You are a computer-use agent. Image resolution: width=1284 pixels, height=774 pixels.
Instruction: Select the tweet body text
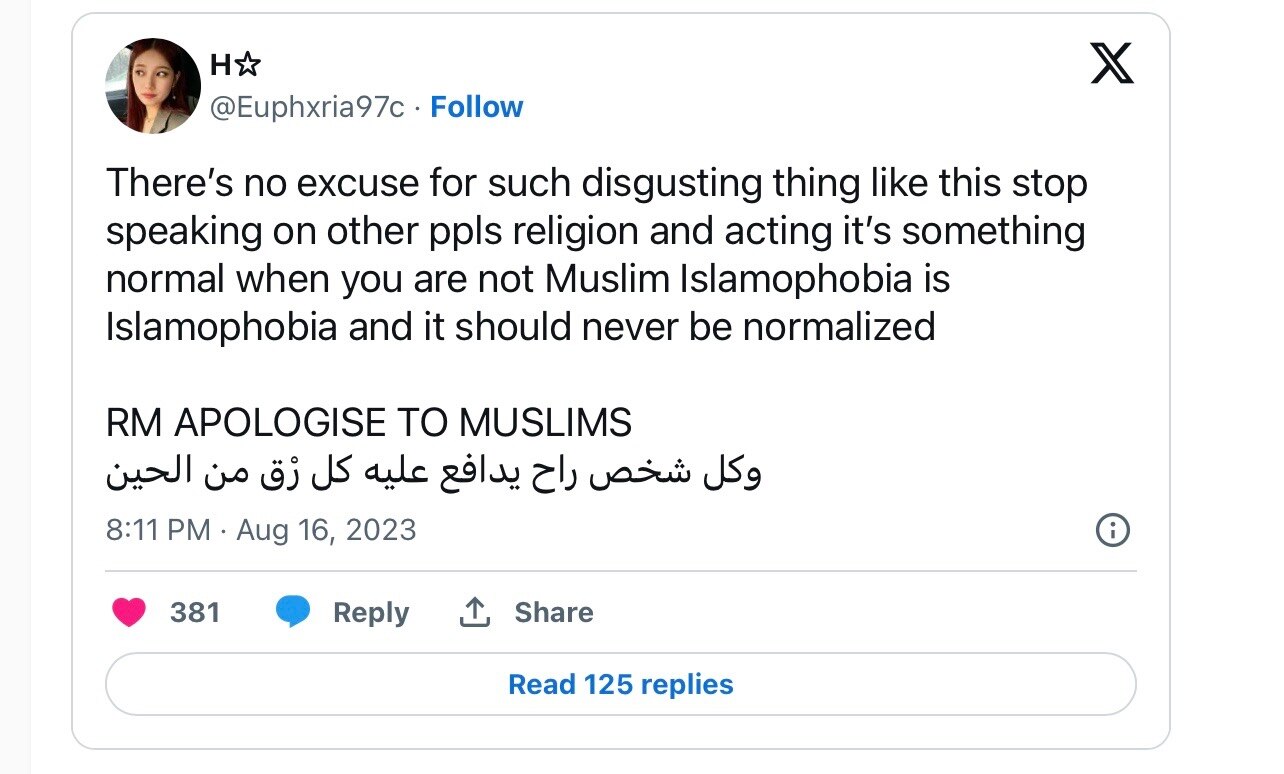(x=597, y=254)
